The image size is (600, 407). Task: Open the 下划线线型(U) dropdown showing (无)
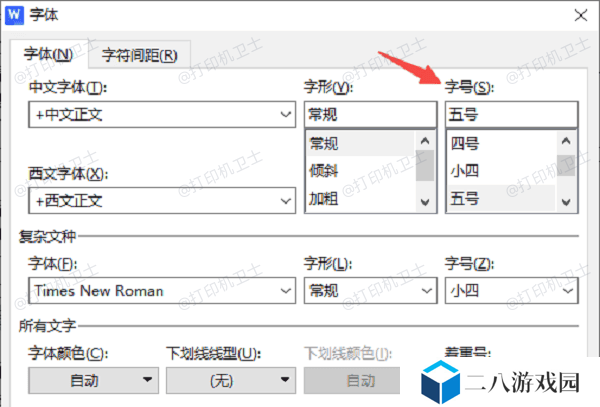point(231,380)
